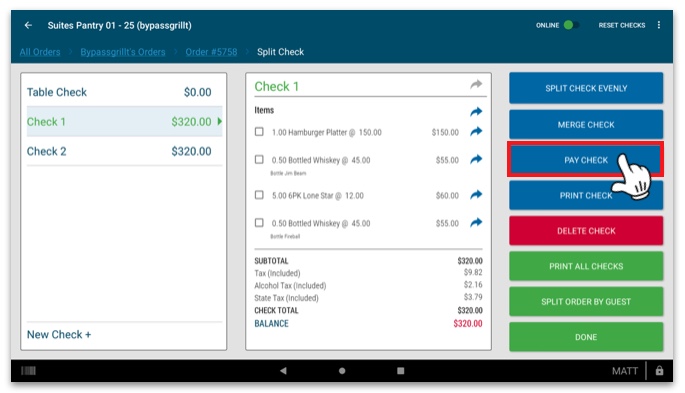Go to All Orders breadcrumb
685x393 pixels.
pyautogui.click(x=40, y=52)
